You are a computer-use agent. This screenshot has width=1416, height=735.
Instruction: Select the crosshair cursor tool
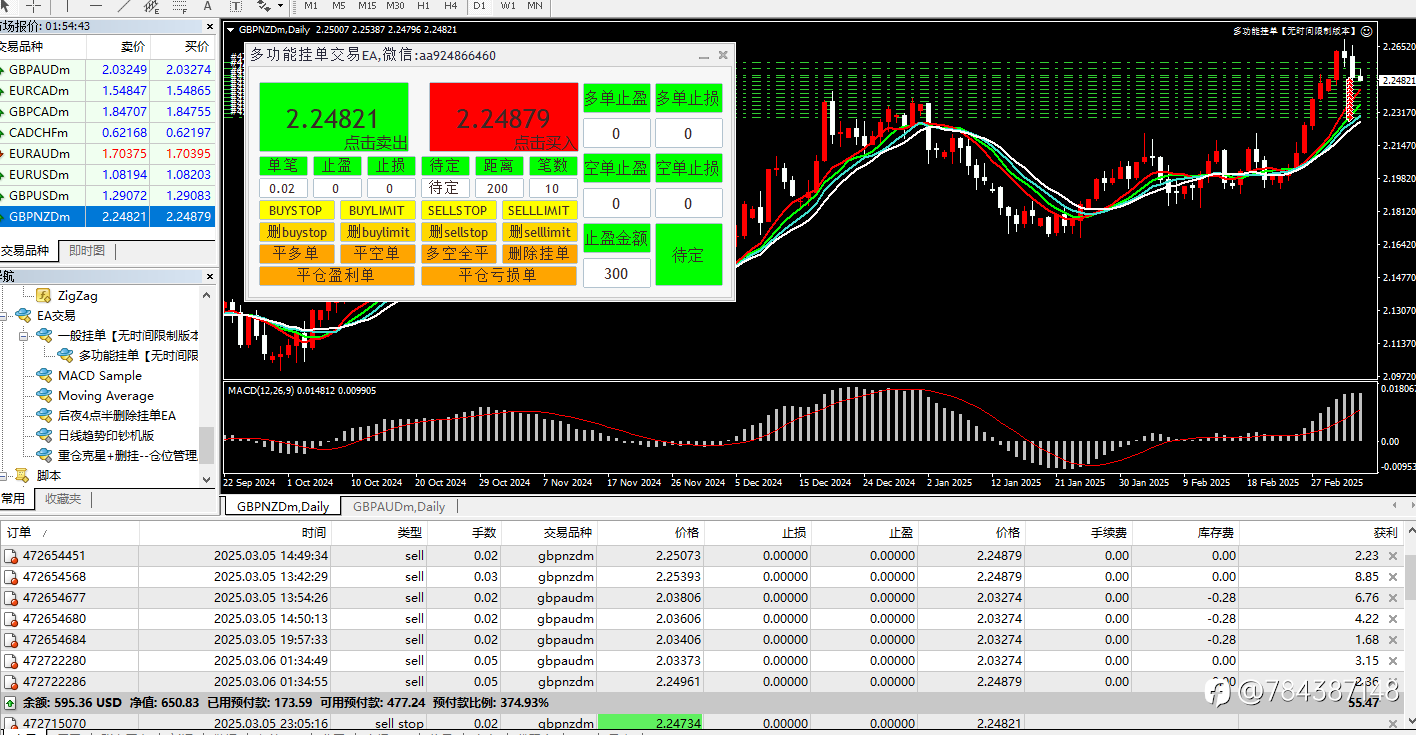click(x=33, y=6)
